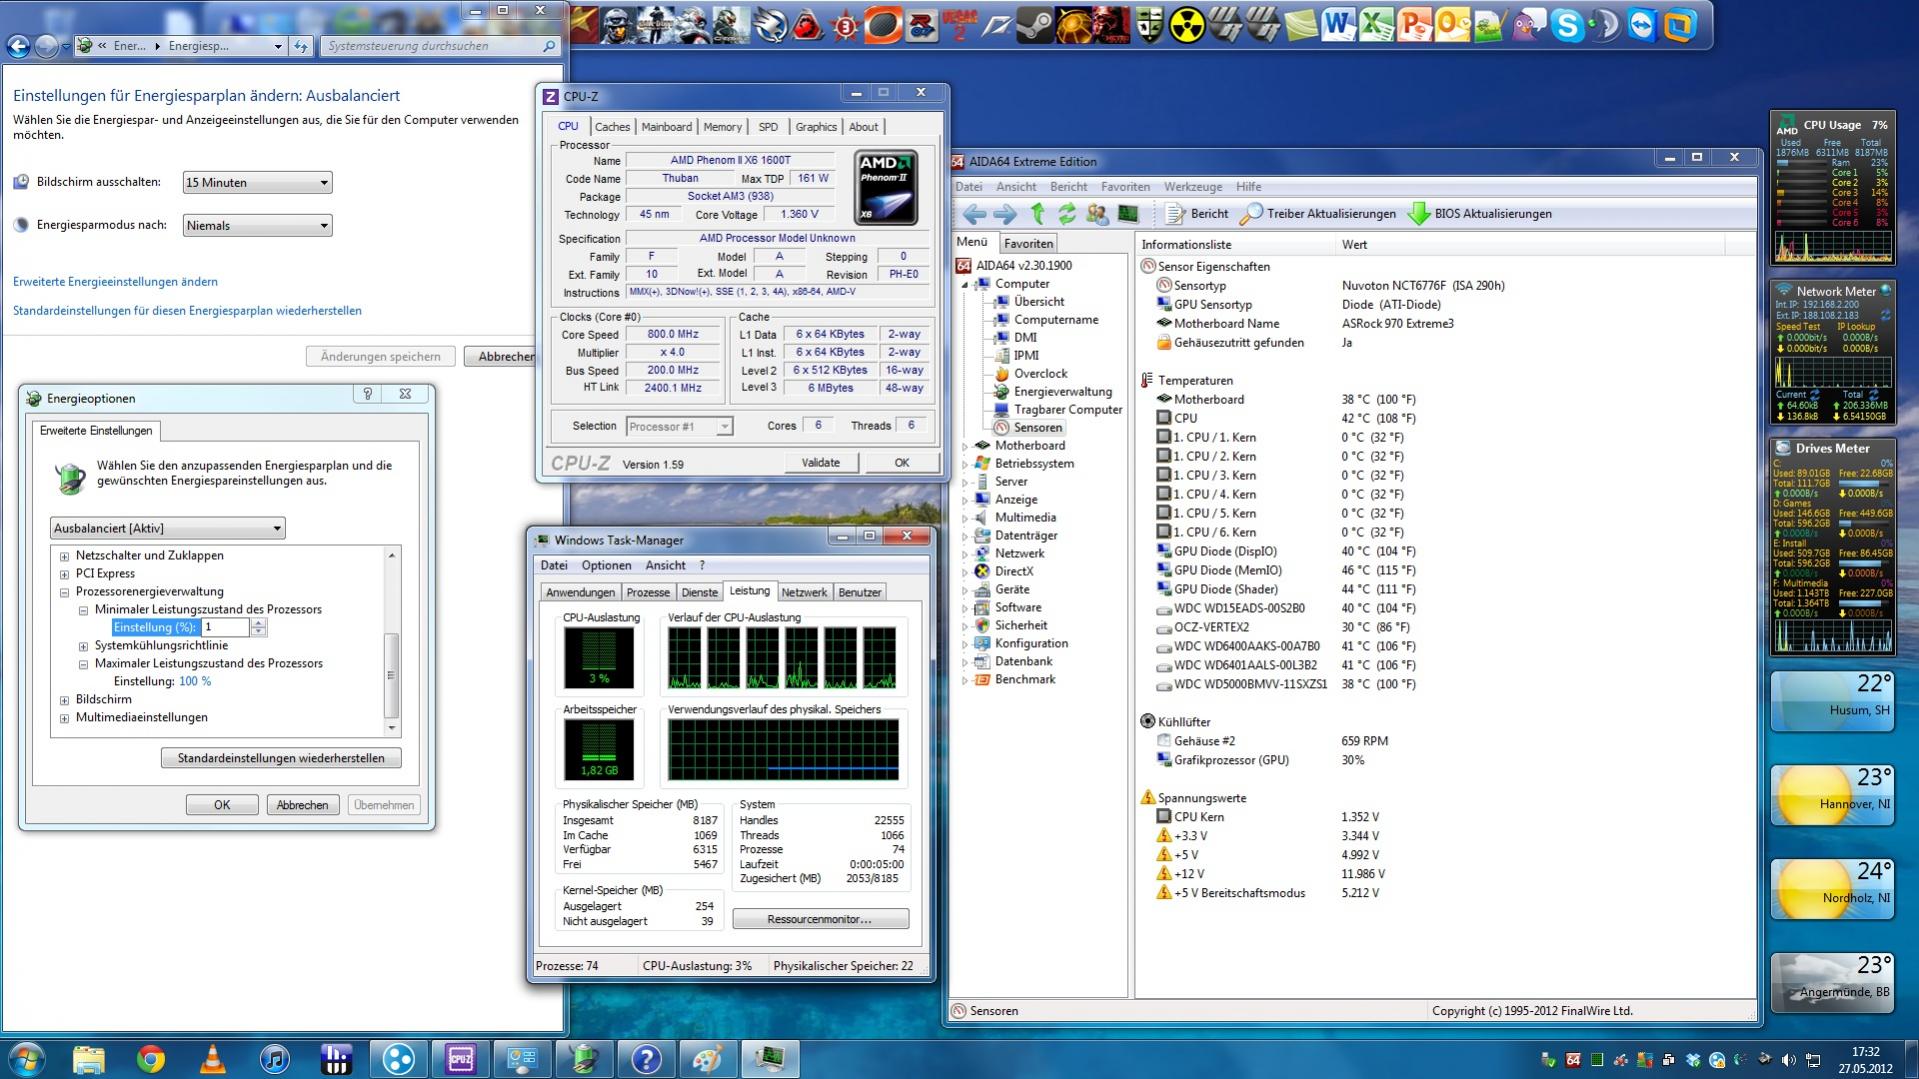Open the Werkzeuge menu in AIDA64
The height and width of the screenshot is (1079, 1919).
(x=1193, y=187)
